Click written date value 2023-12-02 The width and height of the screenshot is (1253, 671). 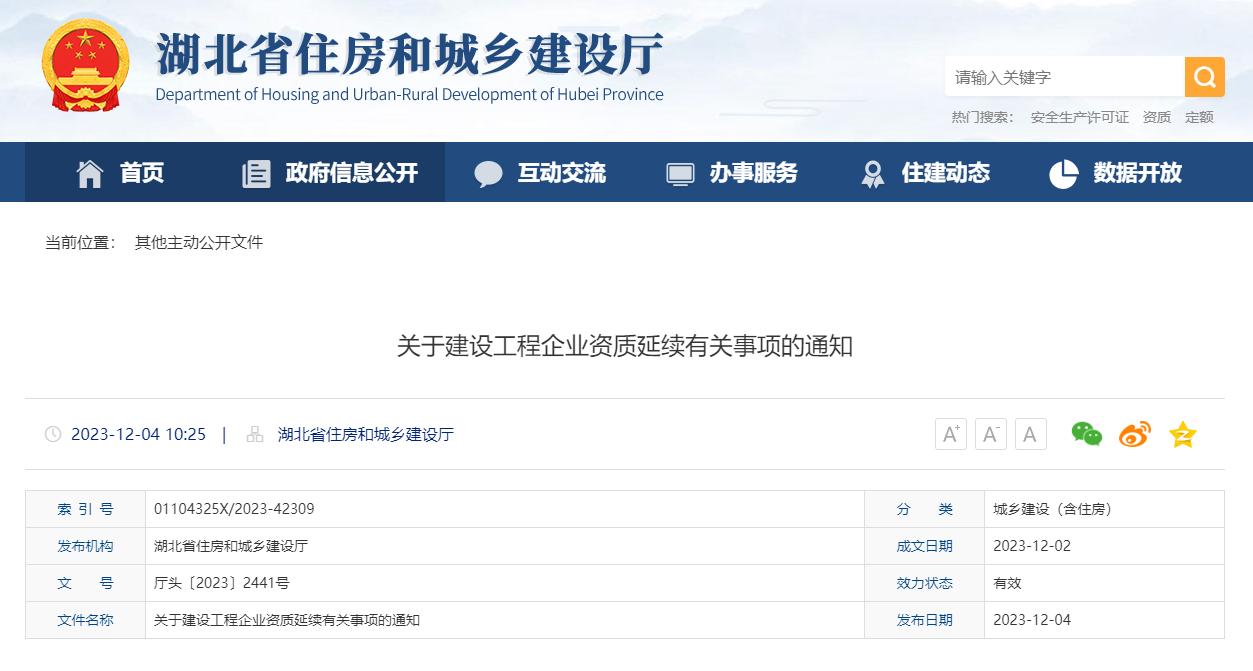pos(1032,546)
